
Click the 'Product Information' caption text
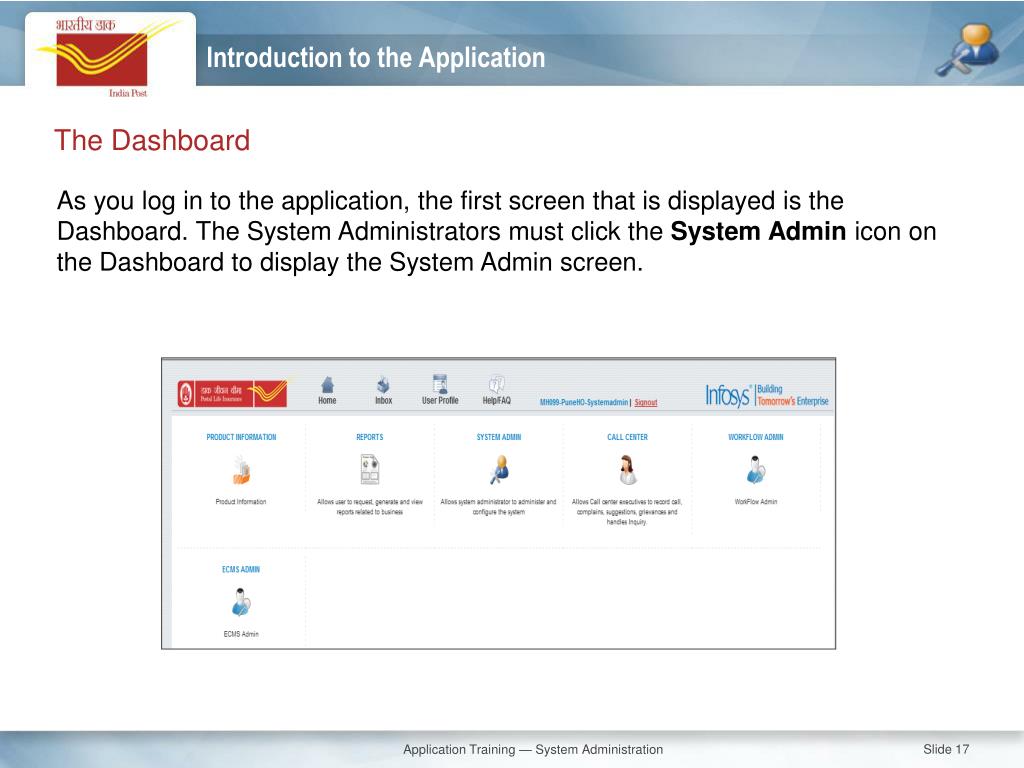click(x=241, y=502)
